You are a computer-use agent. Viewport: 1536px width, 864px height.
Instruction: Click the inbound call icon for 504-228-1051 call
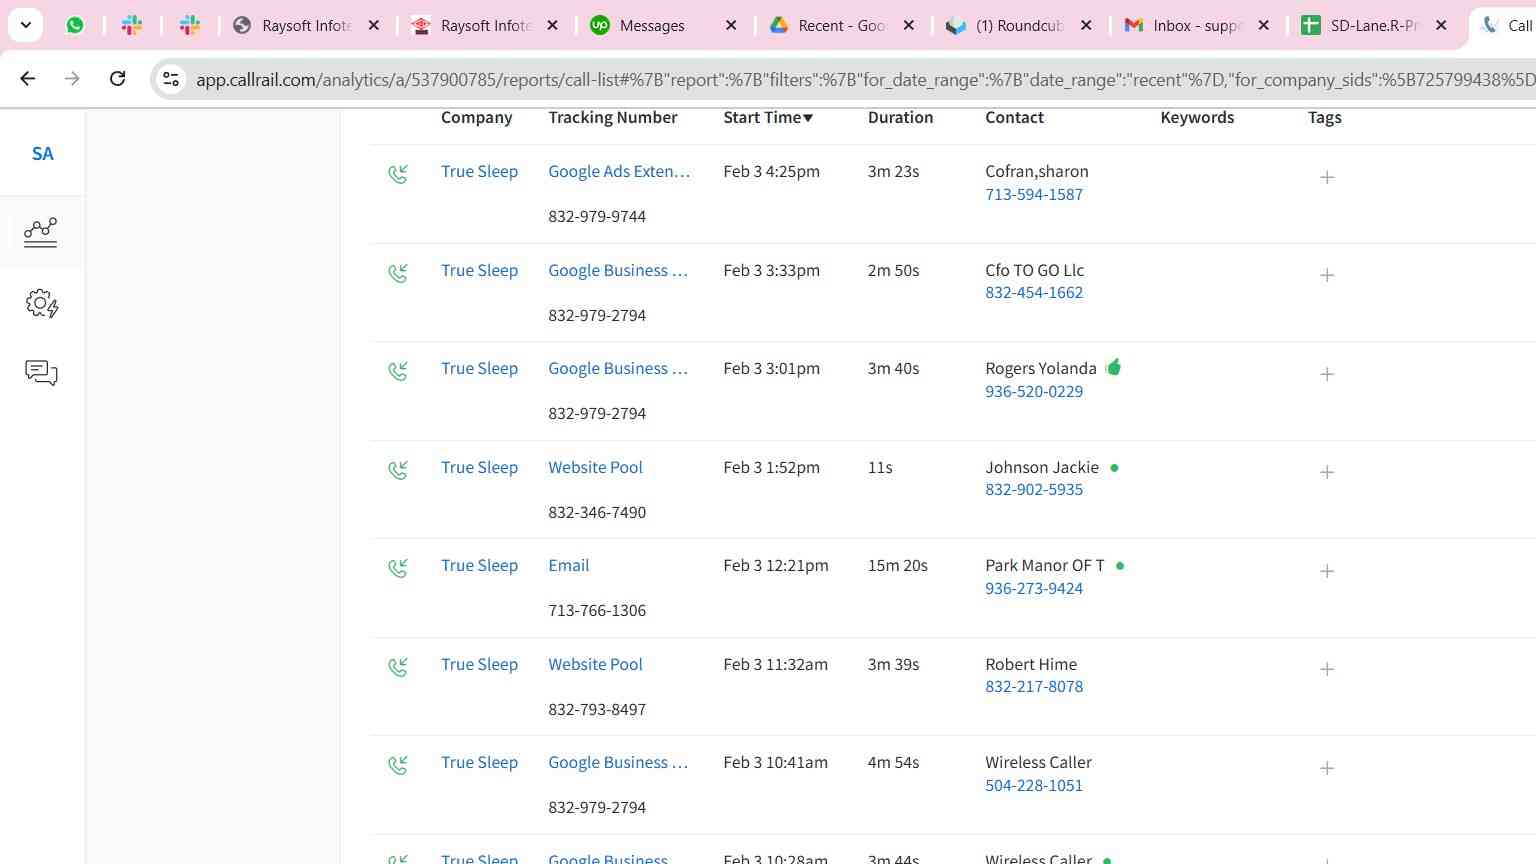pos(398,765)
